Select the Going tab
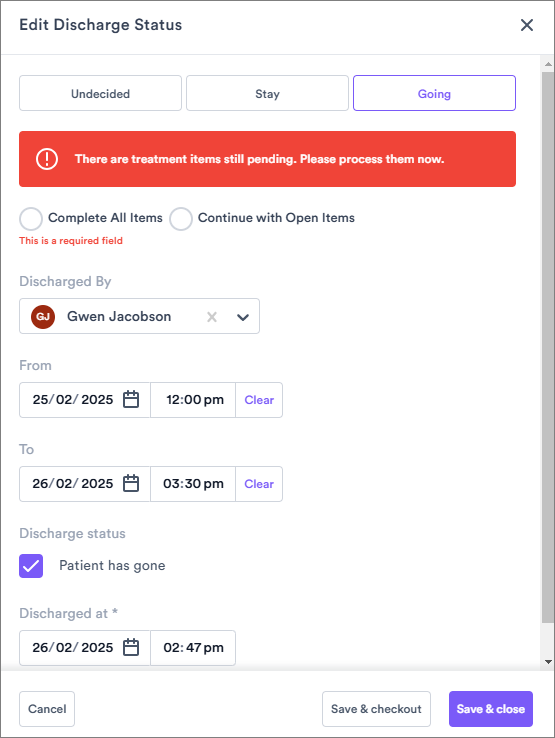 coord(434,93)
